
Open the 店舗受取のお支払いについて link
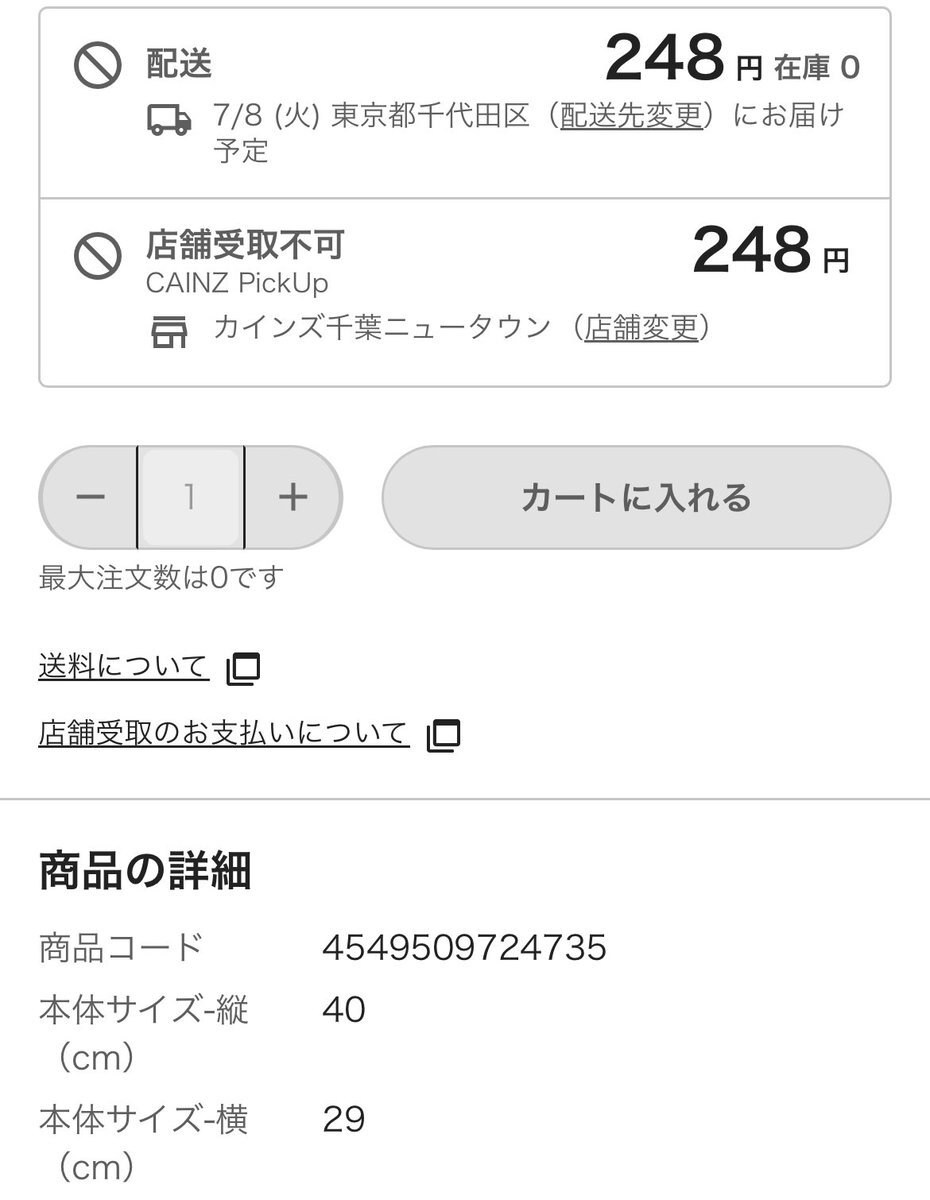224,733
